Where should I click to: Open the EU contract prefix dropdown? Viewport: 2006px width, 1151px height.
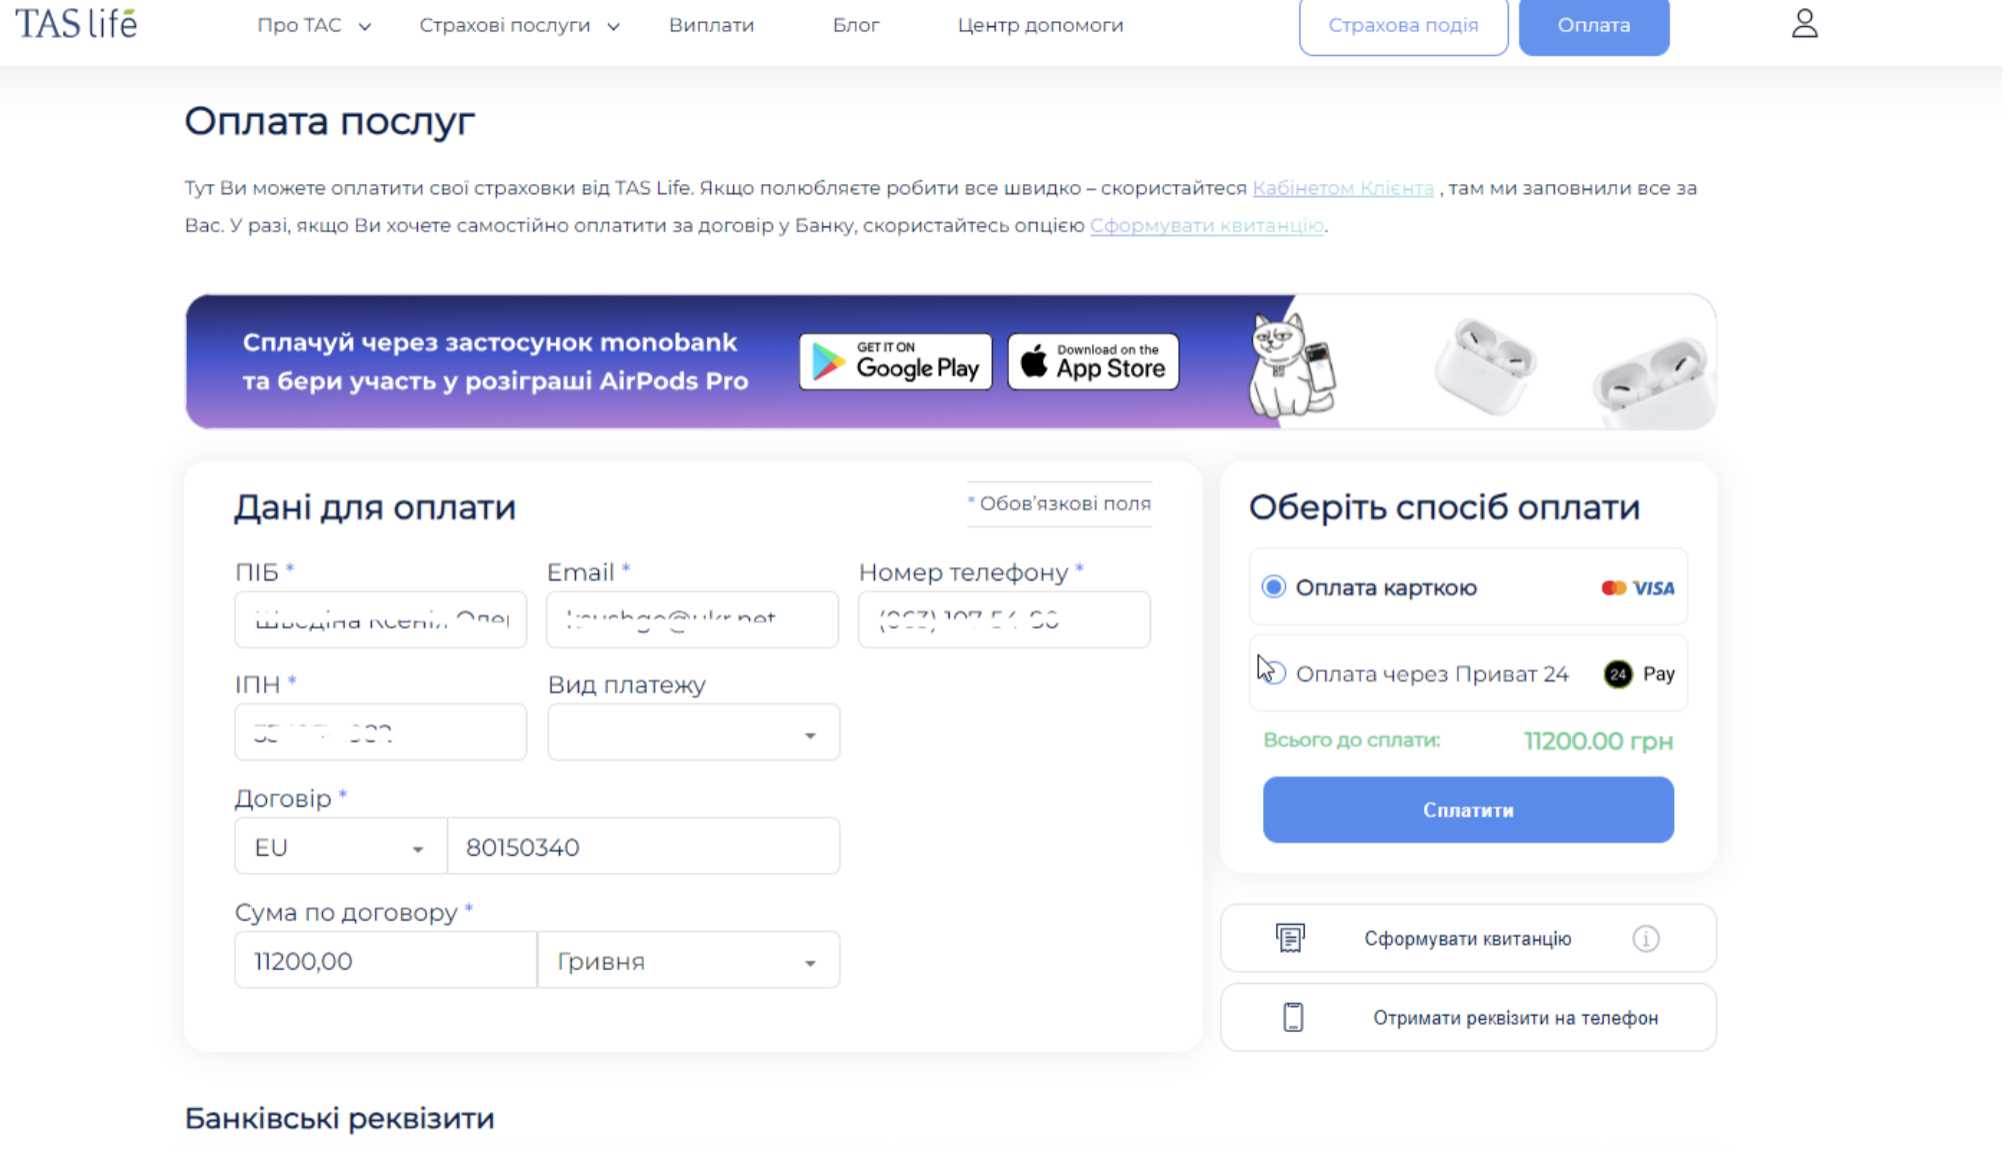click(340, 847)
